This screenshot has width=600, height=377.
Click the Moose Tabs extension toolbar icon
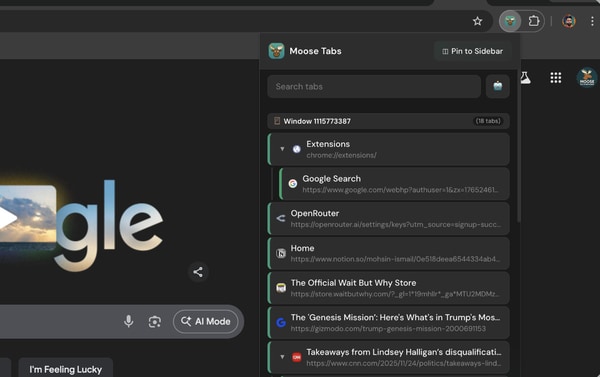click(x=510, y=21)
